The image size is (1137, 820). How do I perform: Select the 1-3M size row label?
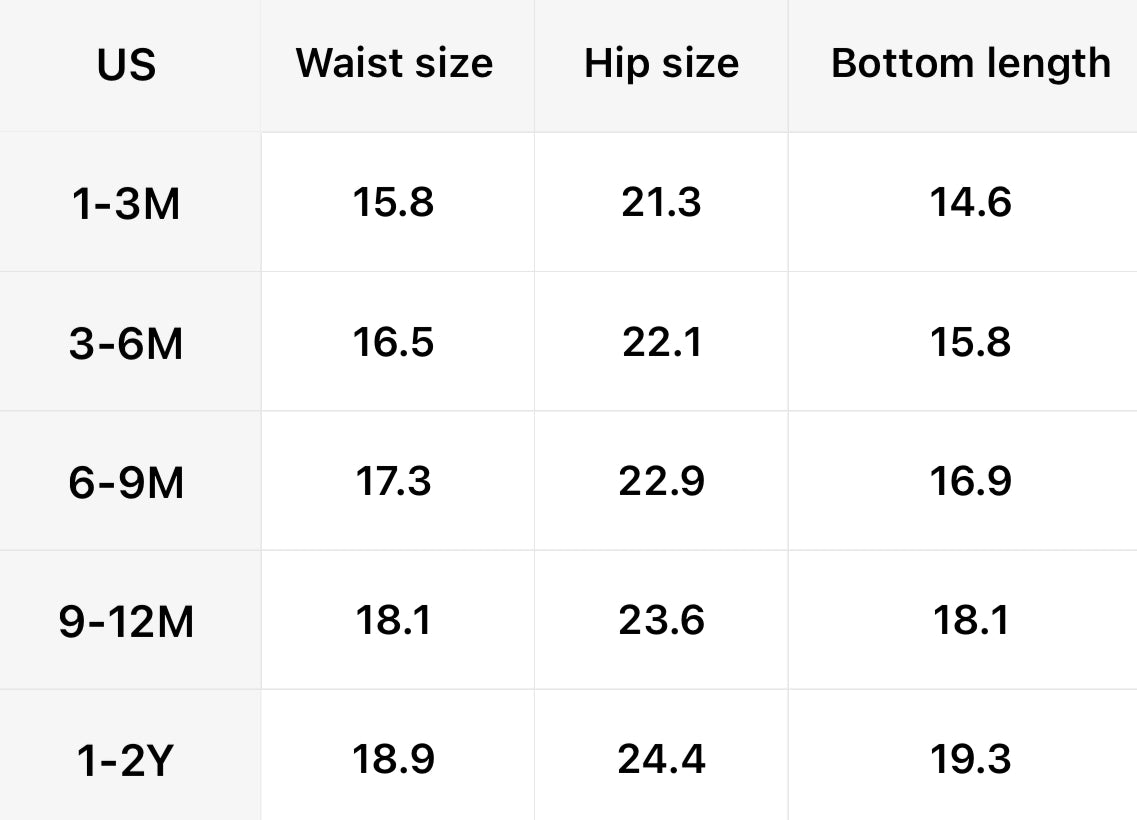127,204
